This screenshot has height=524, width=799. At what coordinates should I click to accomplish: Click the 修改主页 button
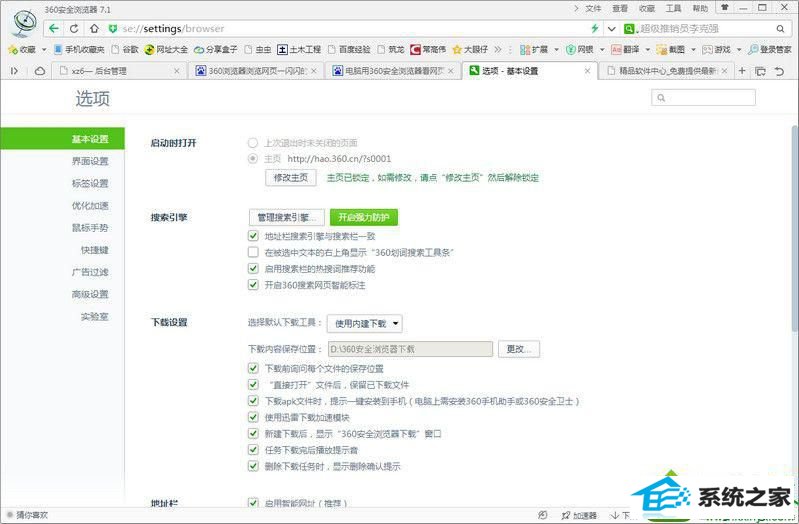[x=291, y=178]
